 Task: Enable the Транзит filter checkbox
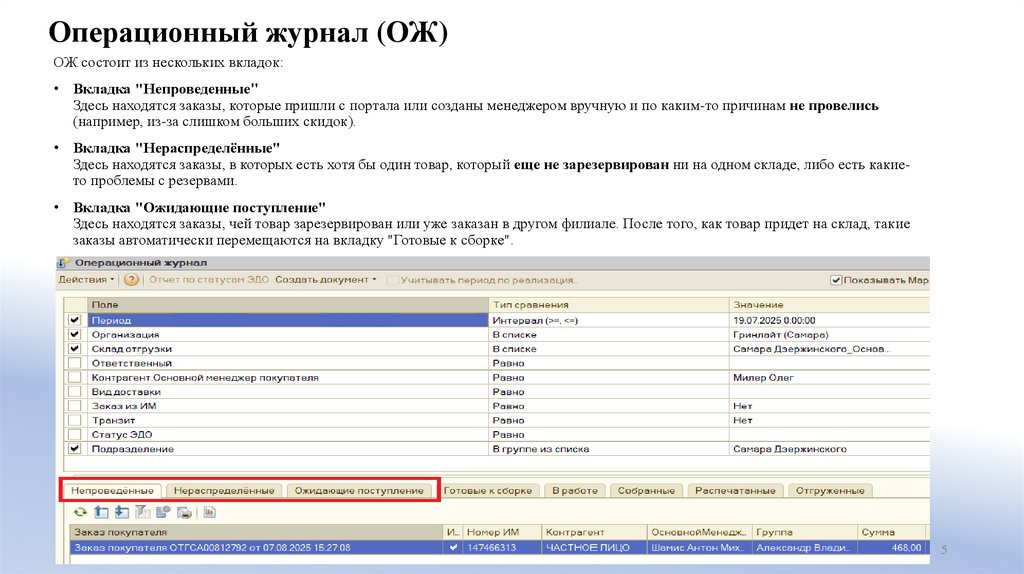pyautogui.click(x=74, y=420)
